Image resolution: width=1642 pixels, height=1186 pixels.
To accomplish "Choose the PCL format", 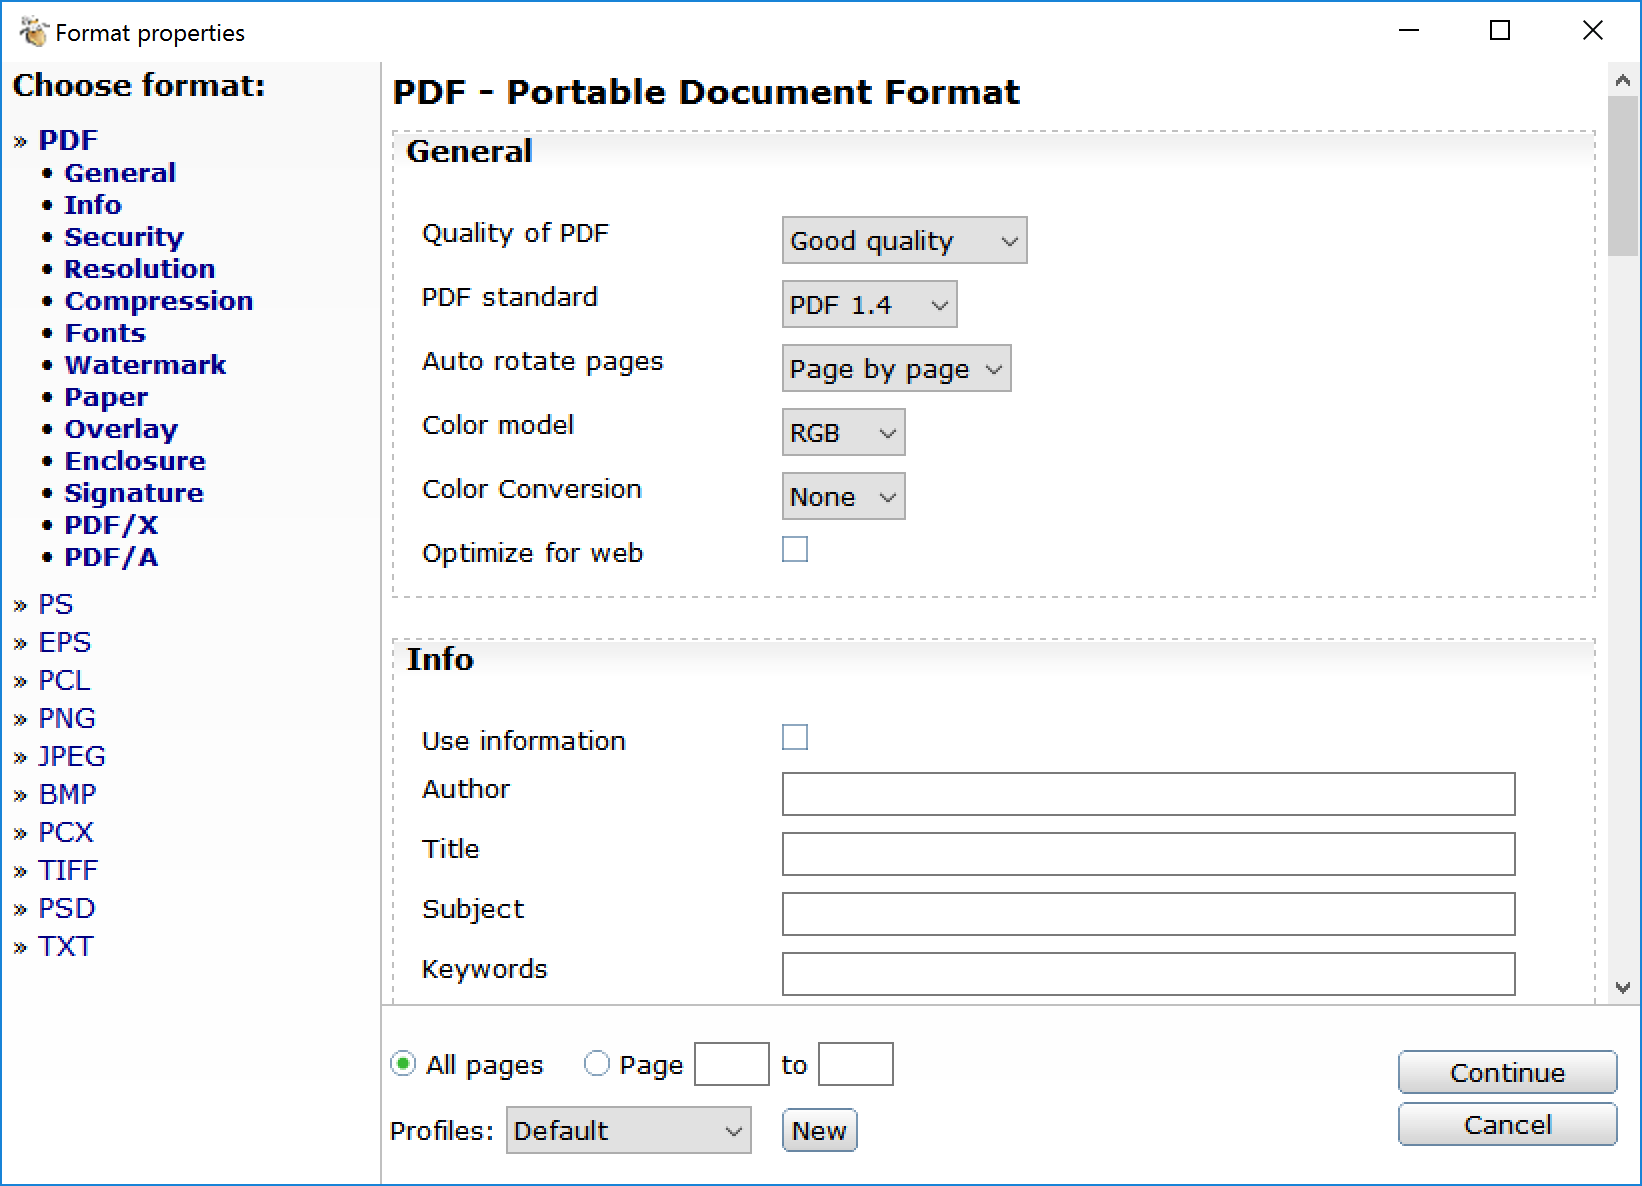I will click(x=64, y=680).
